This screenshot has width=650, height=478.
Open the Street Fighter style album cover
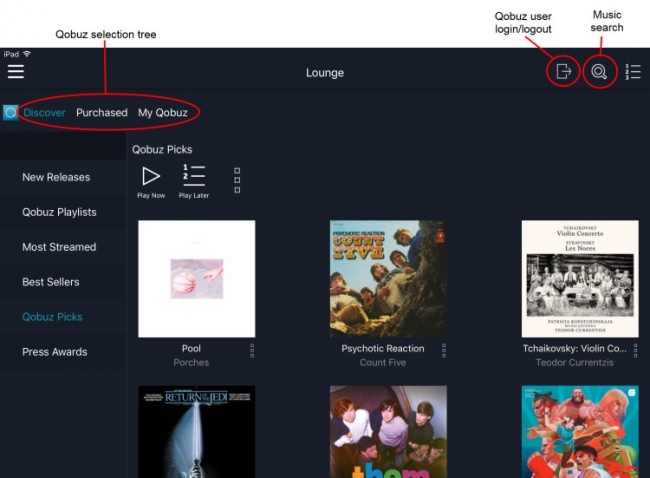pos(580,432)
